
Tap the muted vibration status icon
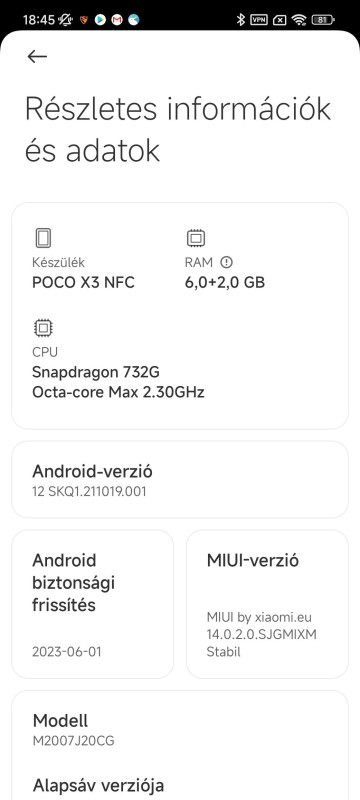(x=65, y=20)
